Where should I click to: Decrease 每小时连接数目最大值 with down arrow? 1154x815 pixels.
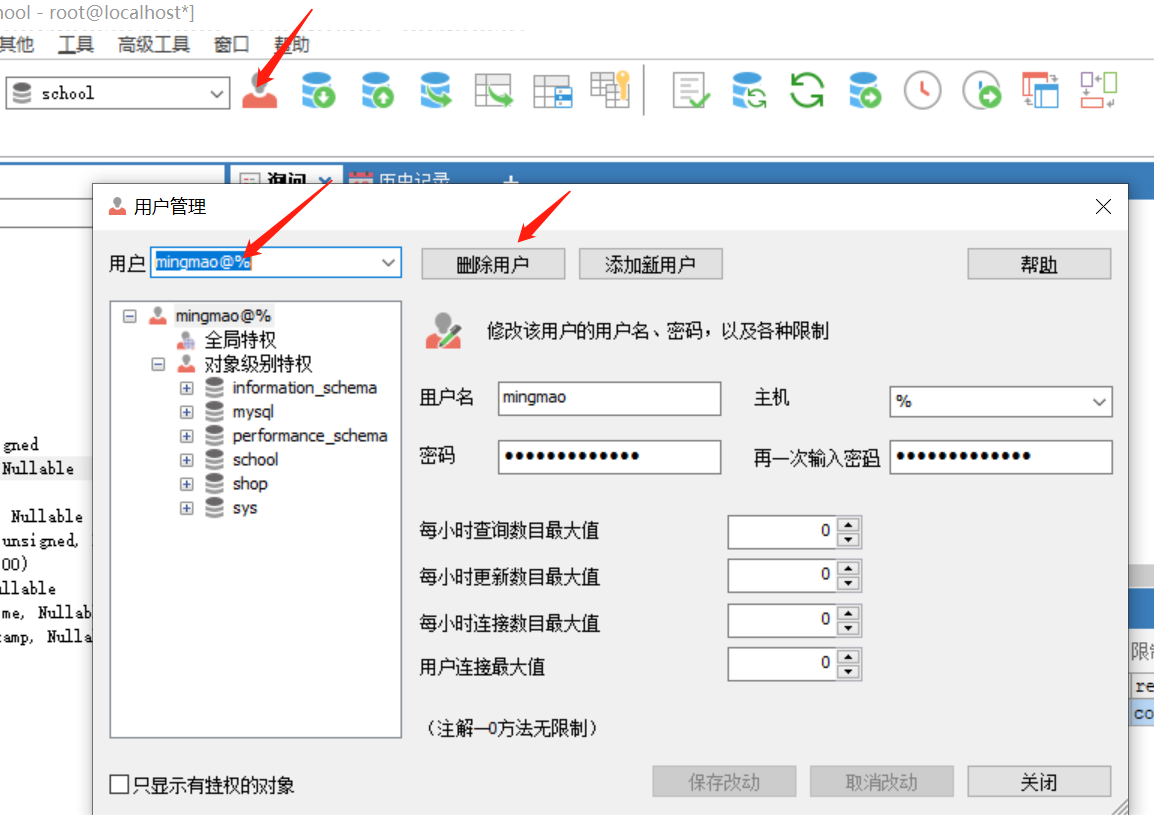coord(849,628)
